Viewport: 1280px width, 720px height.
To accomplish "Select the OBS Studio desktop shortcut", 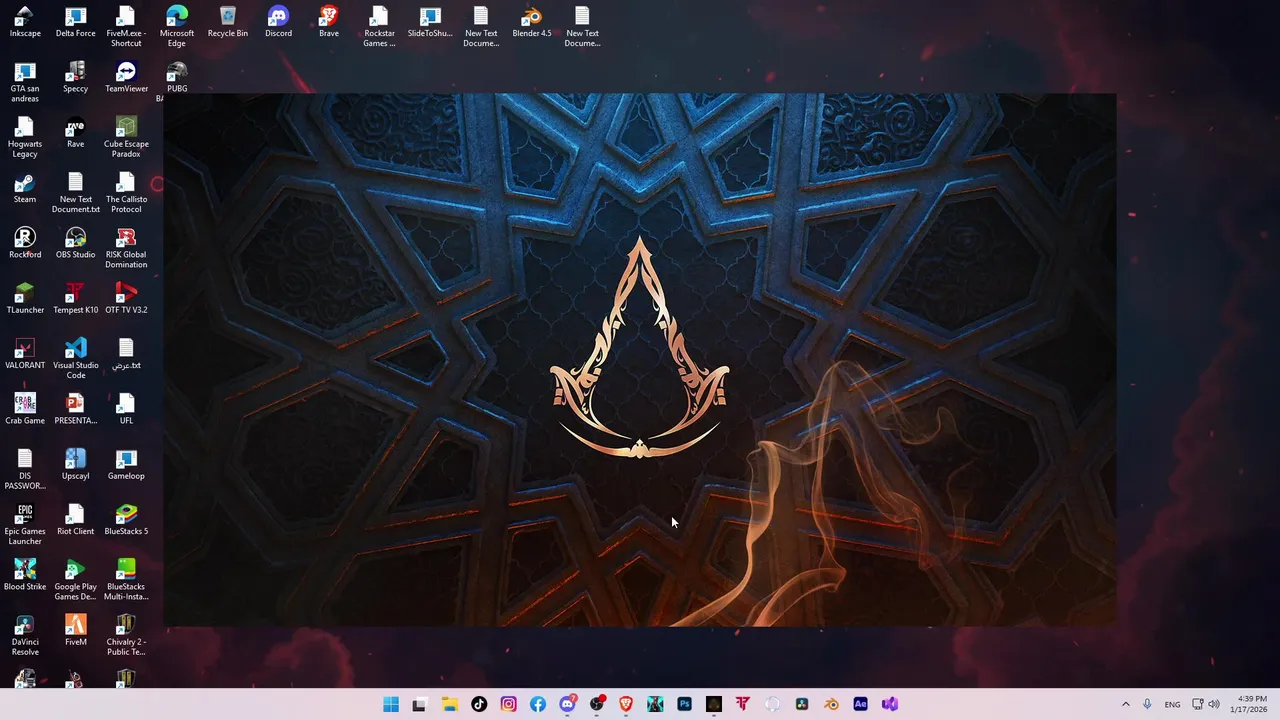I will click(x=75, y=243).
